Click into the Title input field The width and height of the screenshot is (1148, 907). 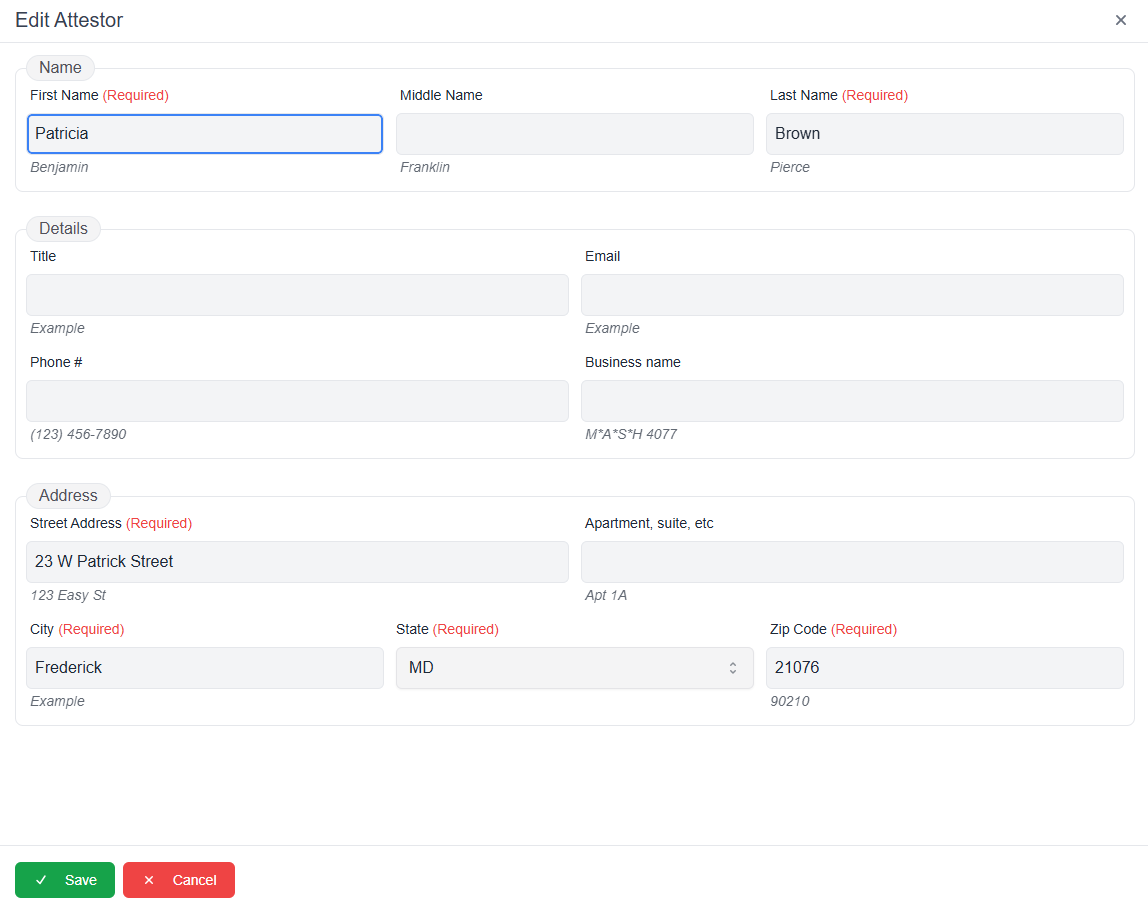[x=297, y=295]
